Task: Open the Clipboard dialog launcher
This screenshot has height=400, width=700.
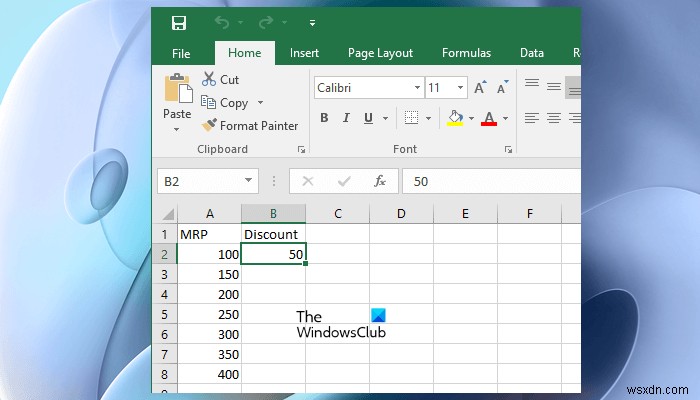Action: click(302, 150)
